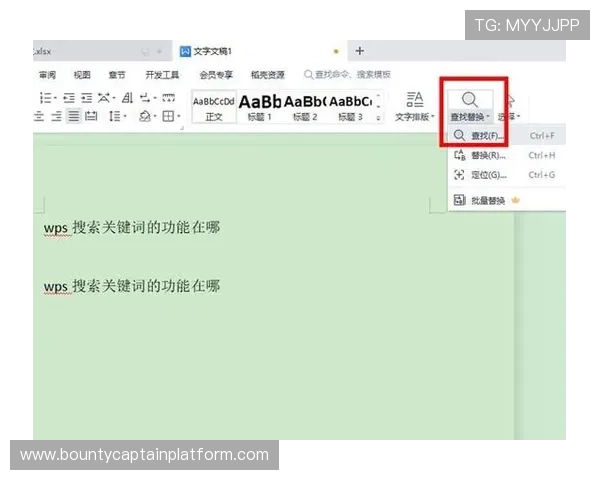Expand borders dropdown arrow
The width and height of the screenshot is (600, 480).
click(x=179, y=116)
